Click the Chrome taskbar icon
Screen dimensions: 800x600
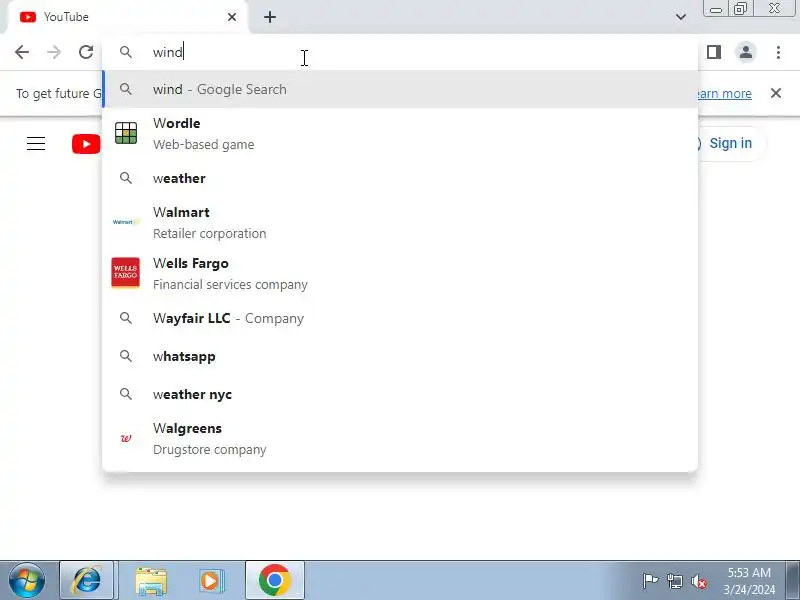point(274,581)
